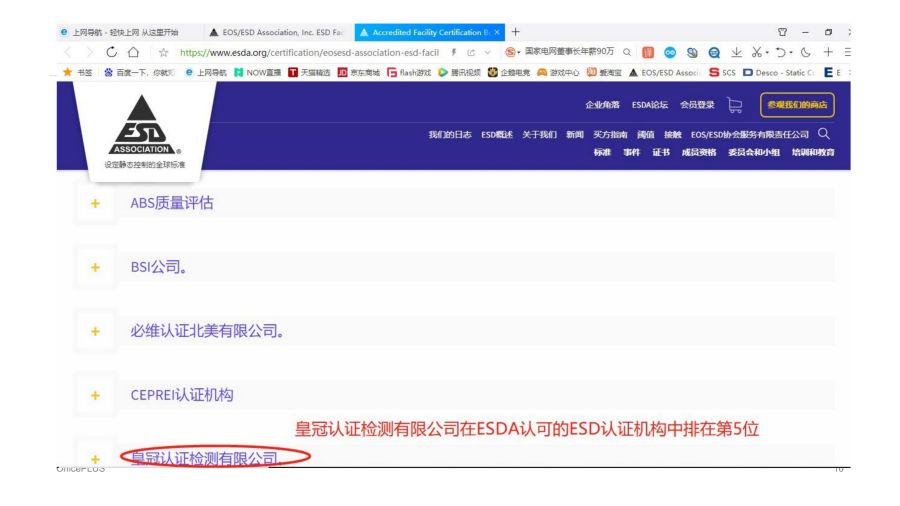This screenshot has width=900, height=506.
Task: Open 委员会和小组 navigation menu item
Action: (x=754, y=152)
